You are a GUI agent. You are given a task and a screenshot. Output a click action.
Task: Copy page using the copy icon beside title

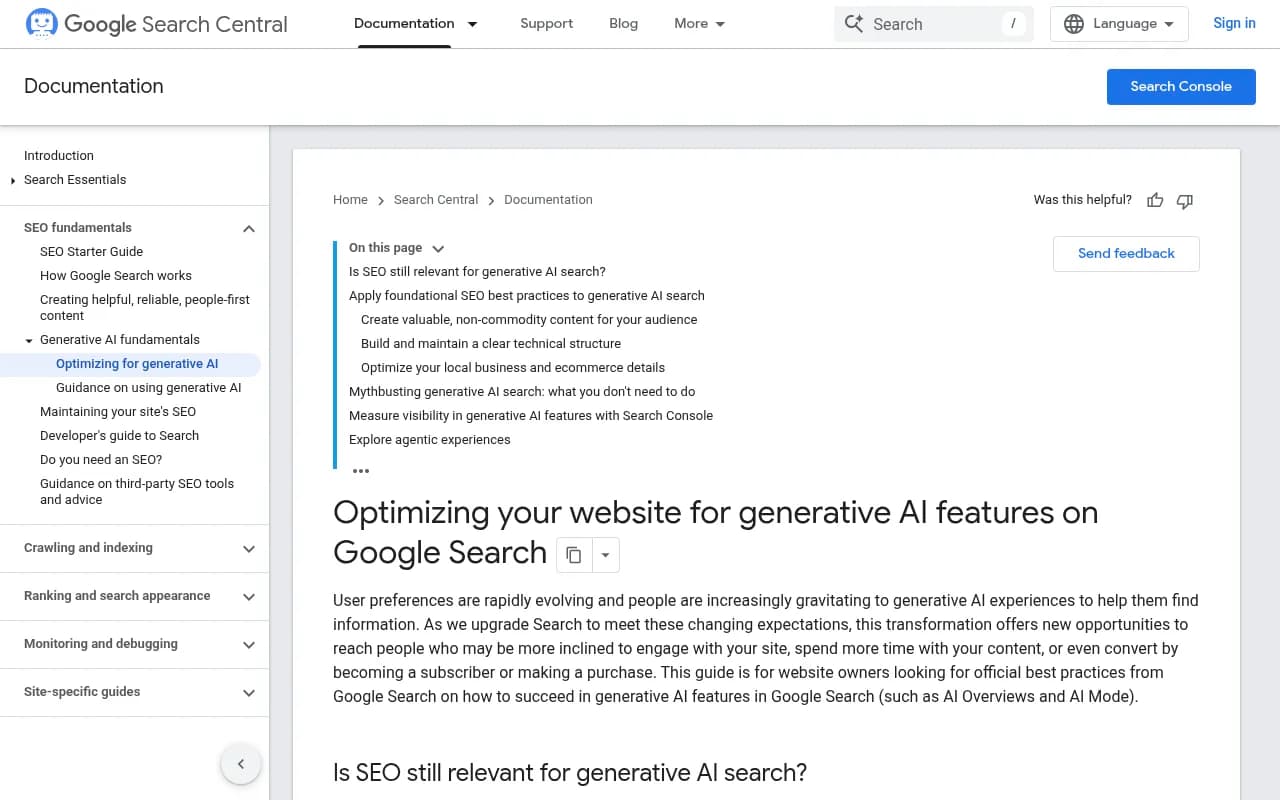[x=574, y=555]
